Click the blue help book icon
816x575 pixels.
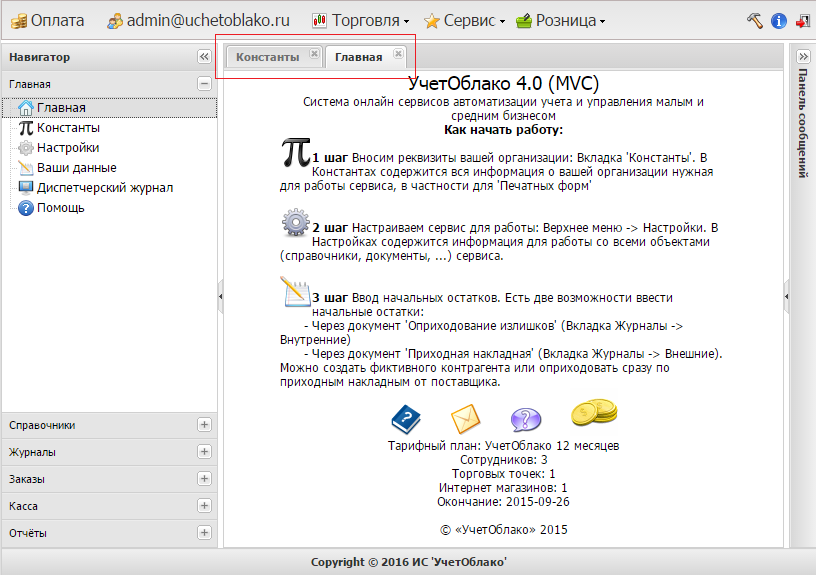pos(406,419)
